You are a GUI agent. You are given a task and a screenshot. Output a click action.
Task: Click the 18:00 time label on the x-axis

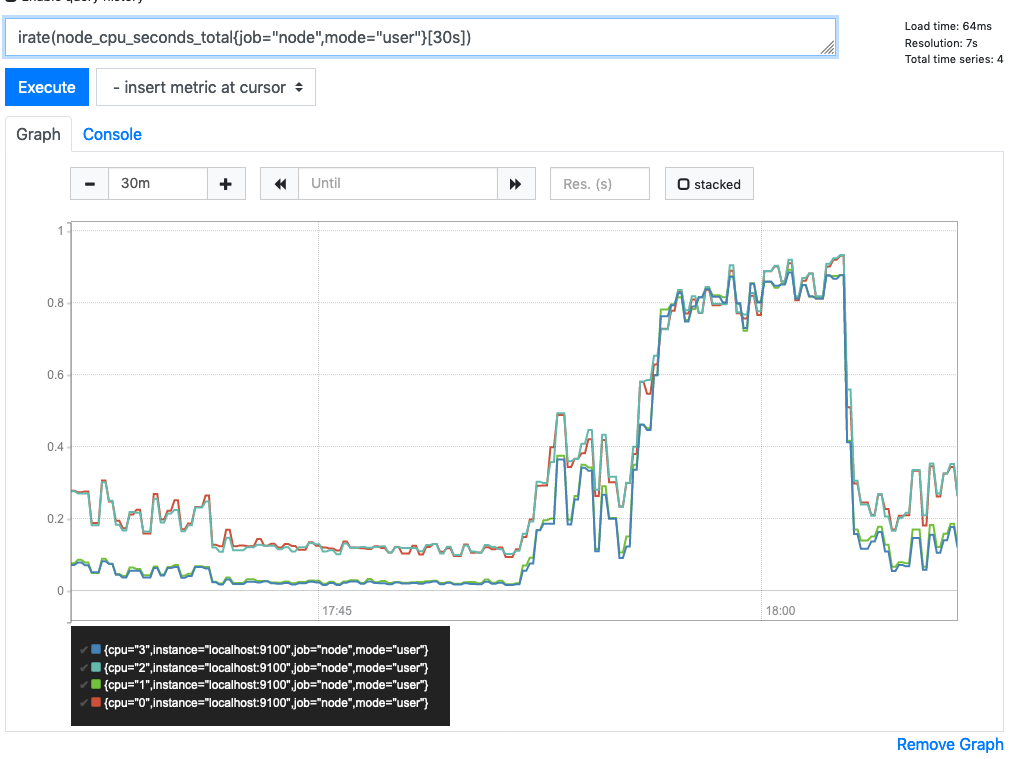[x=780, y=610]
